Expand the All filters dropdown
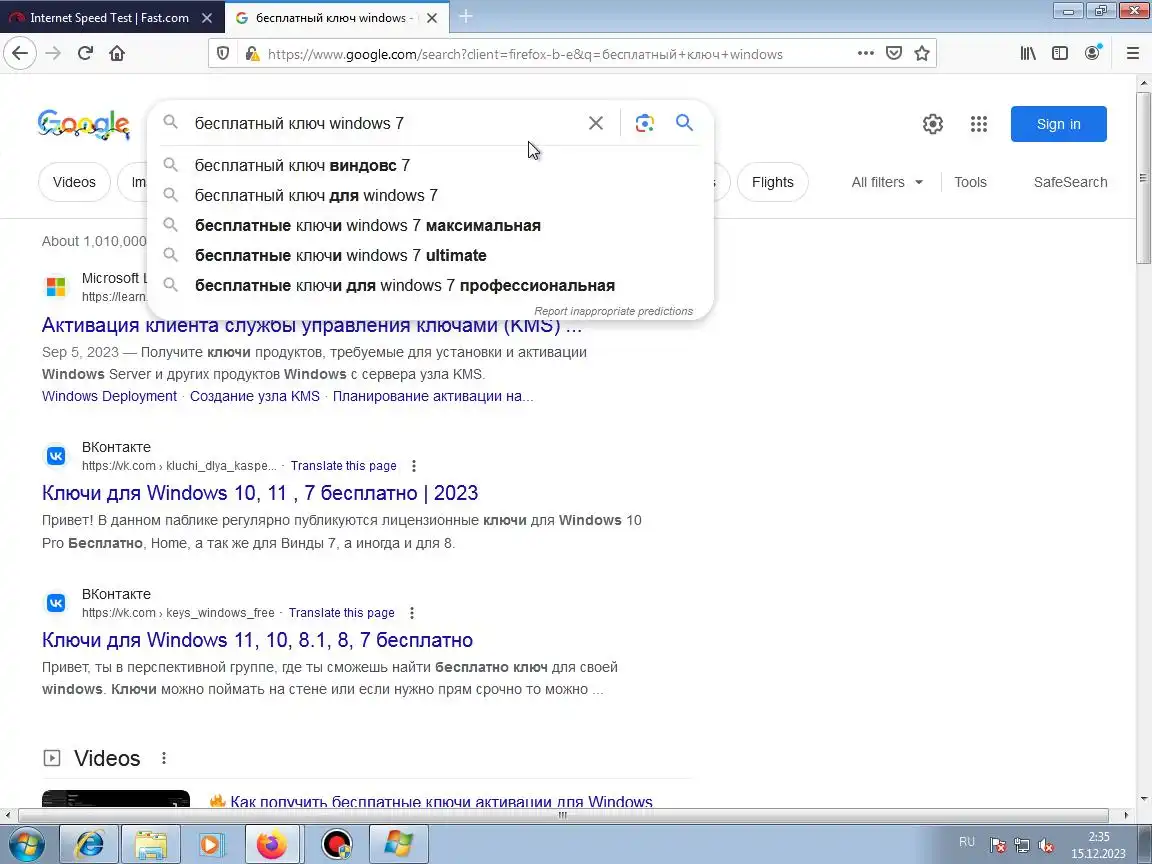This screenshot has width=1152, height=864. (887, 182)
